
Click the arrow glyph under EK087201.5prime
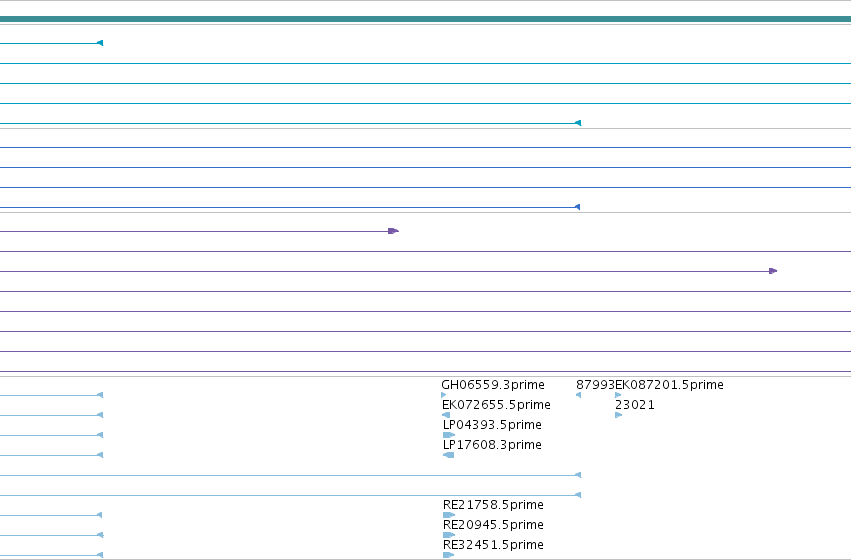(618, 395)
